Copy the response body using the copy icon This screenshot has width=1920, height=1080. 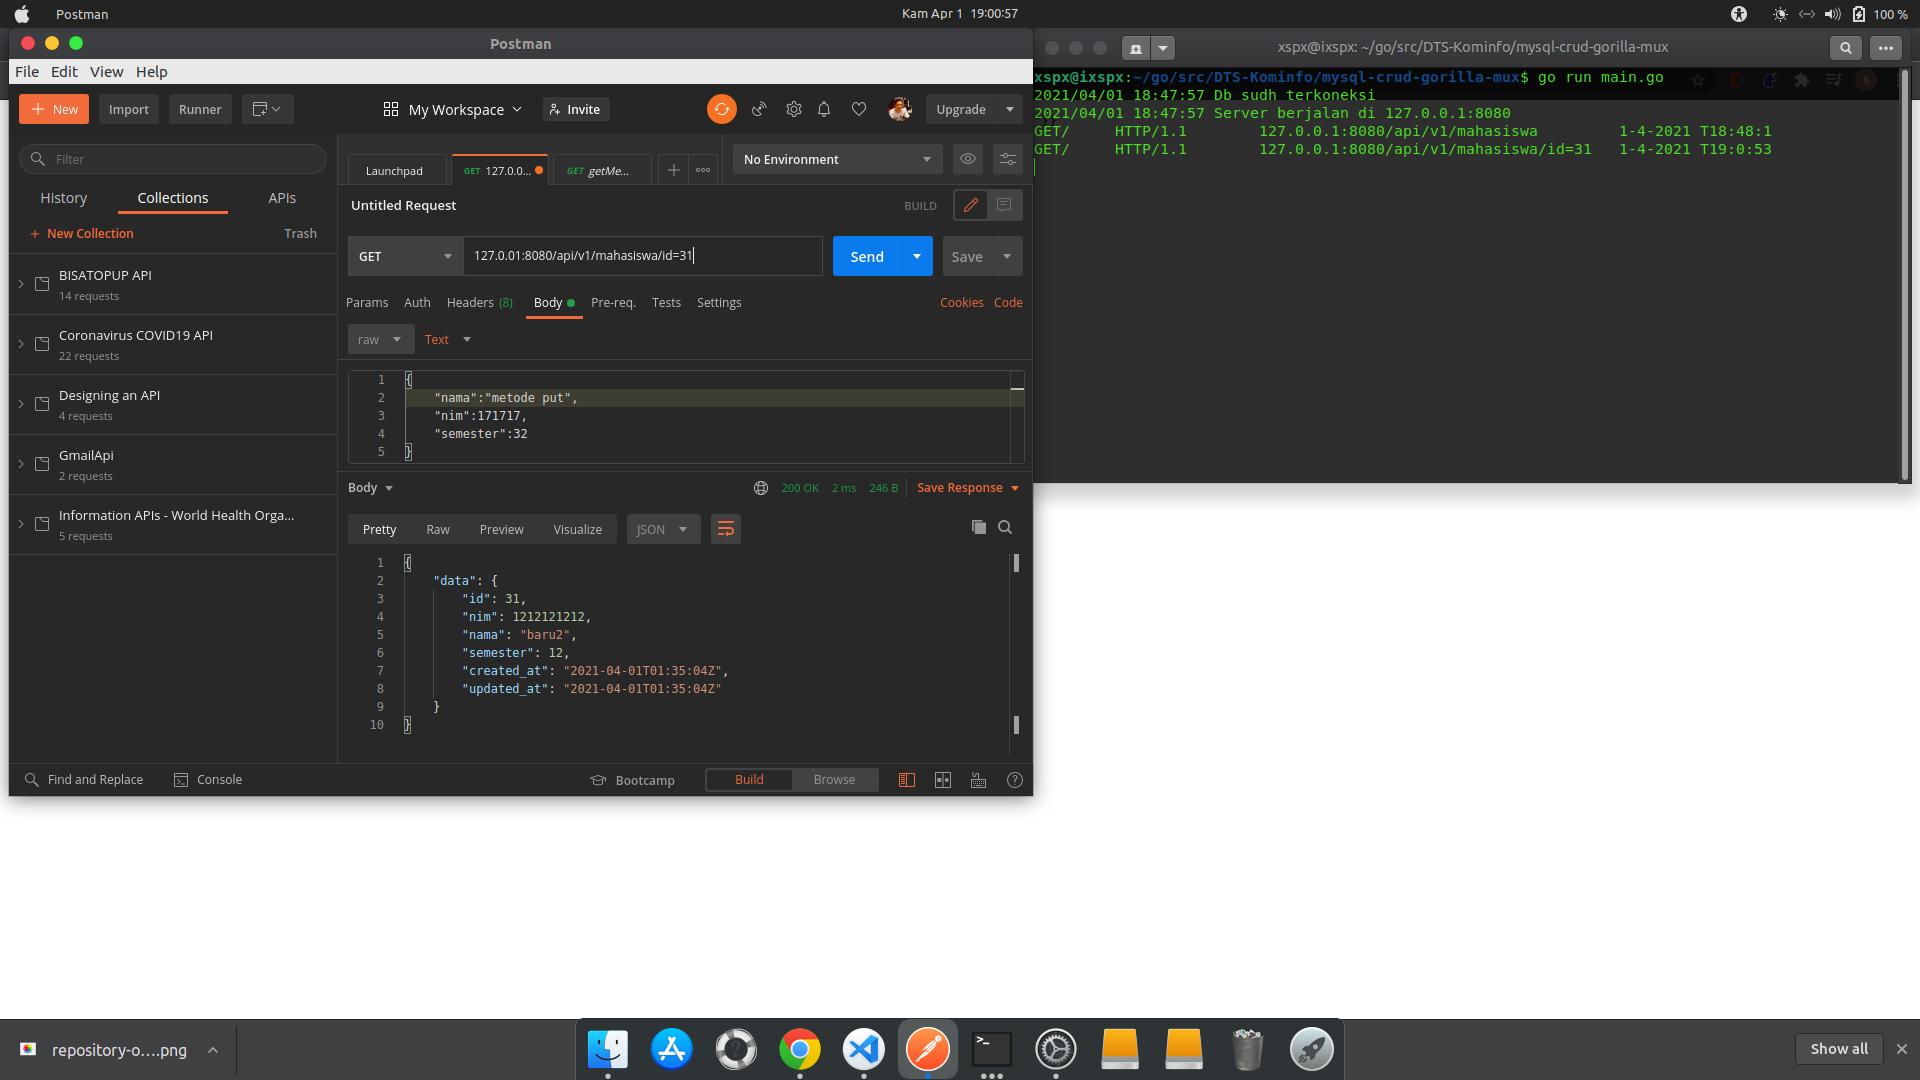pos(979,527)
